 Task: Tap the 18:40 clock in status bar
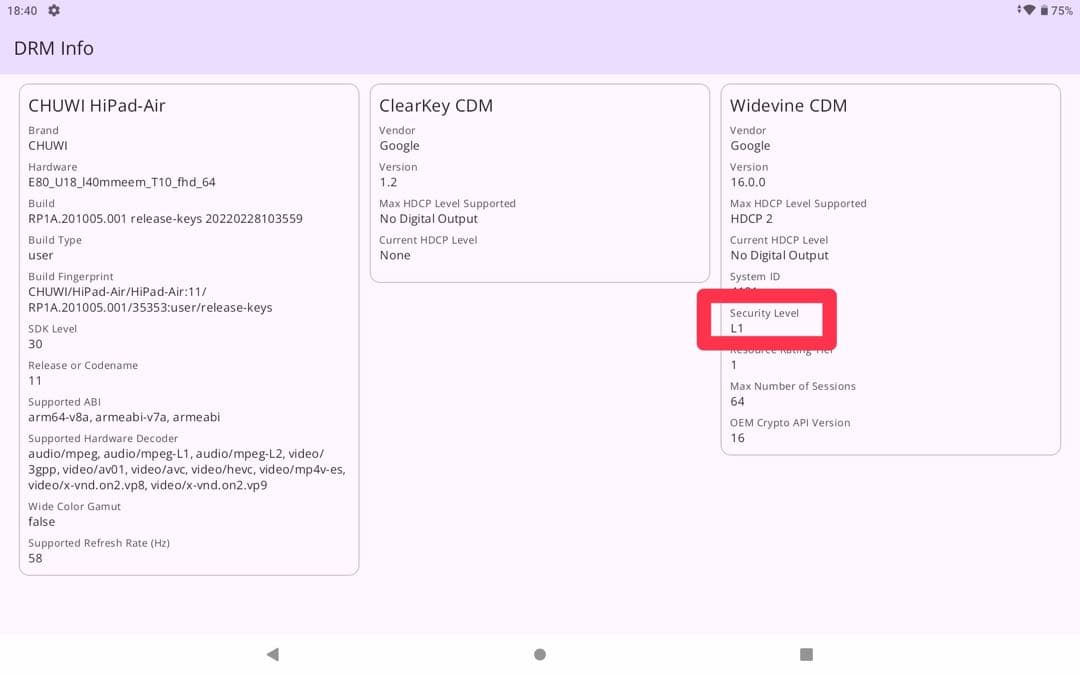click(22, 10)
